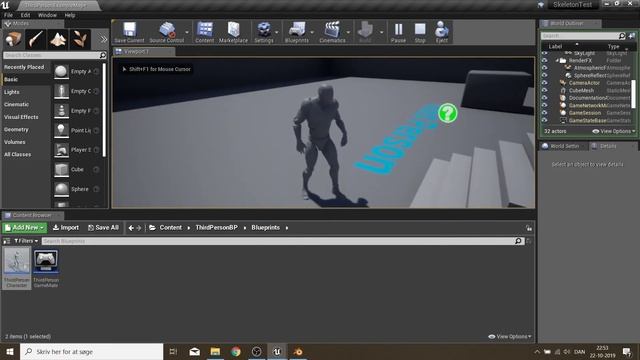Switch to the World Settings tab
Image resolution: width=640 pixels, height=360 pixels.
coord(564,146)
